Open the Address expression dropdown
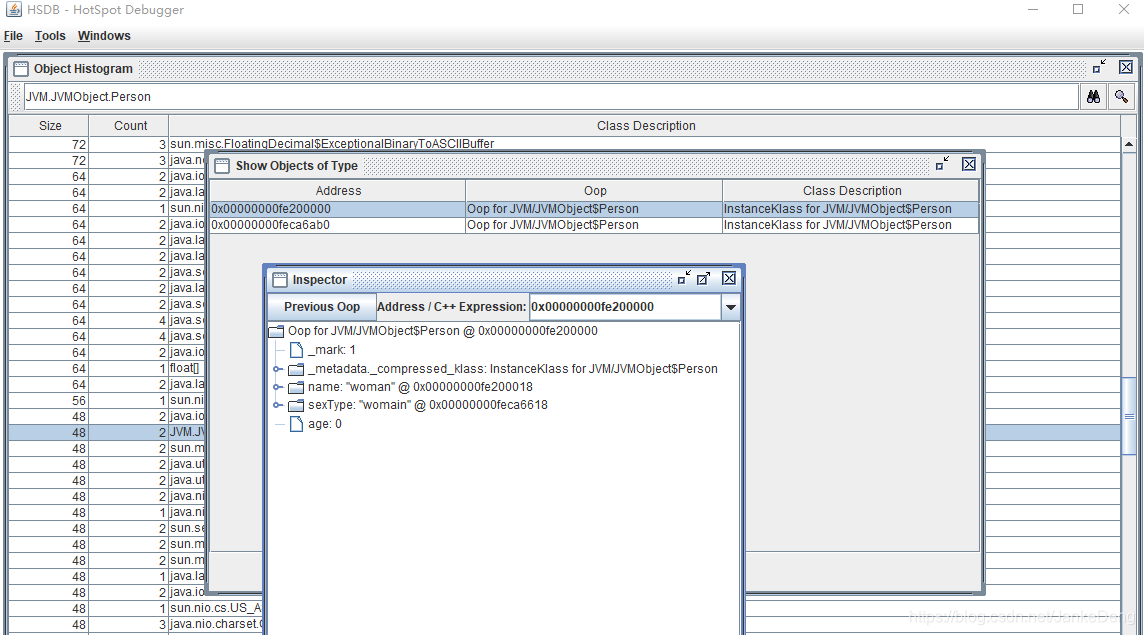This screenshot has height=635, width=1144. click(x=730, y=307)
